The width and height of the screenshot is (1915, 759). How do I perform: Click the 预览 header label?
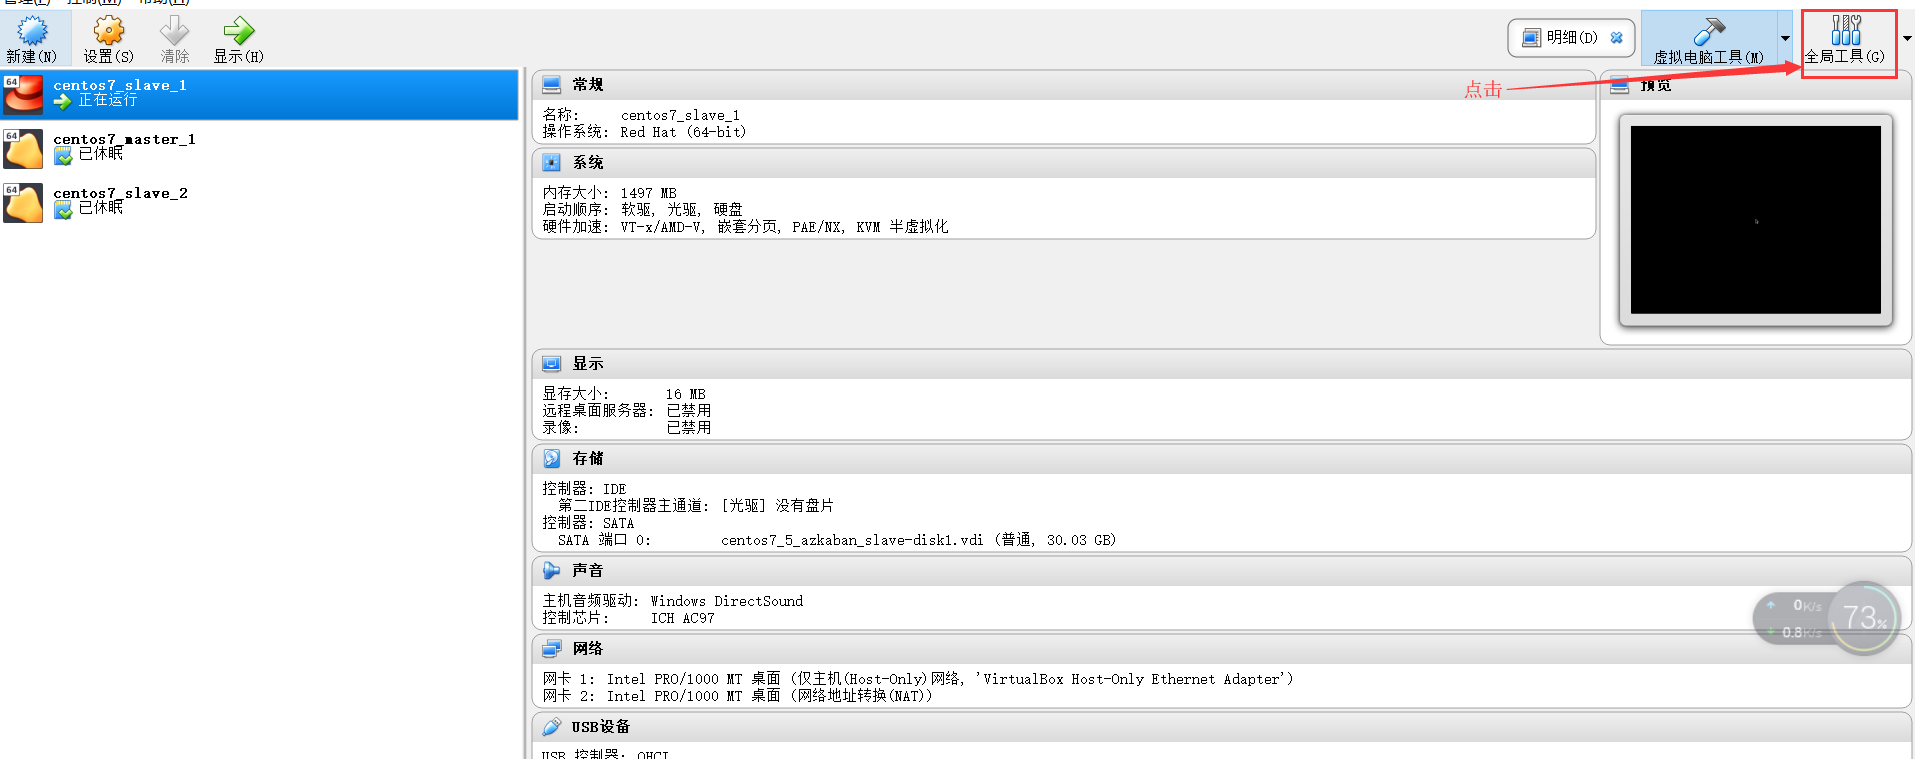point(1656,86)
